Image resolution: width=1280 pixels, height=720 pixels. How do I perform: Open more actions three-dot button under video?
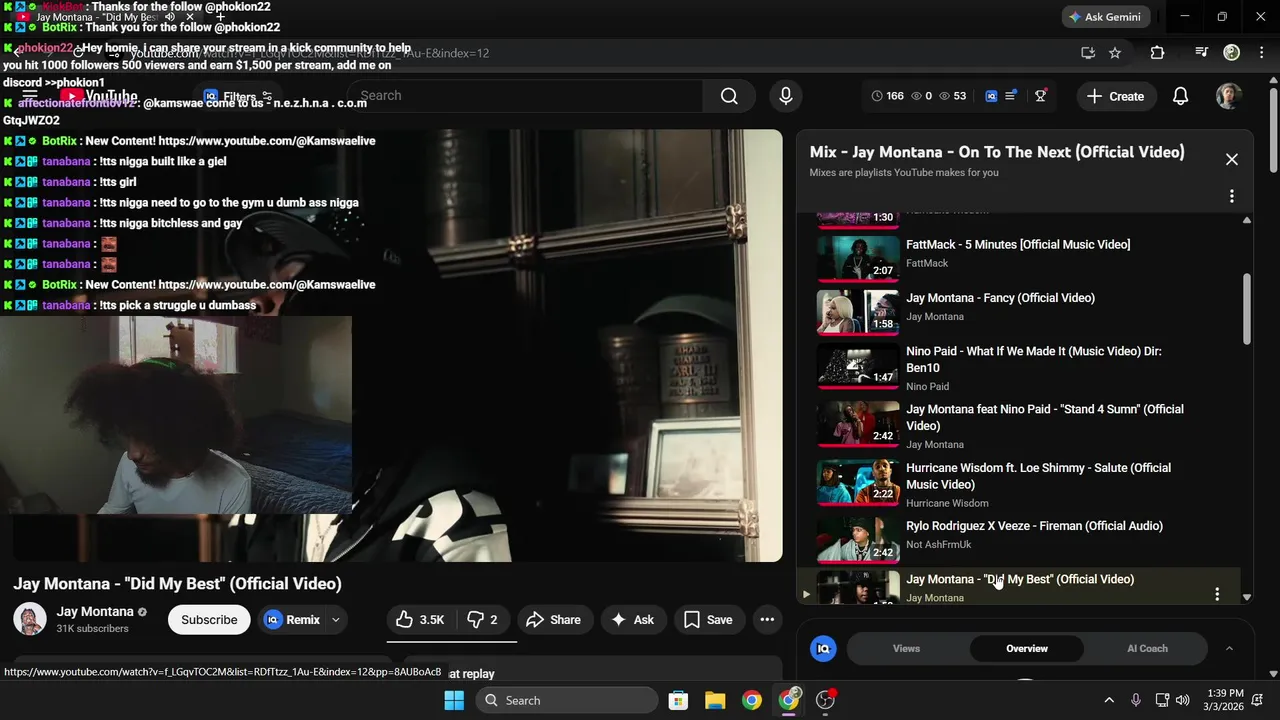click(x=767, y=620)
